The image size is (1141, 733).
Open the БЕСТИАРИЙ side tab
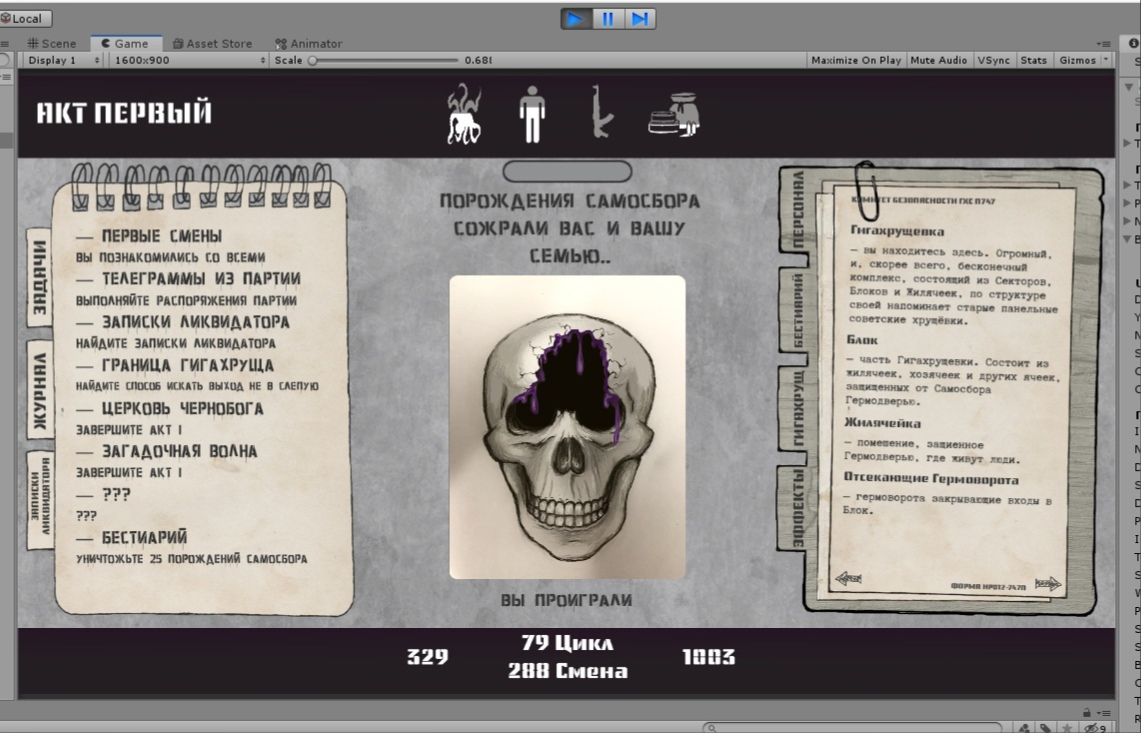(798, 309)
